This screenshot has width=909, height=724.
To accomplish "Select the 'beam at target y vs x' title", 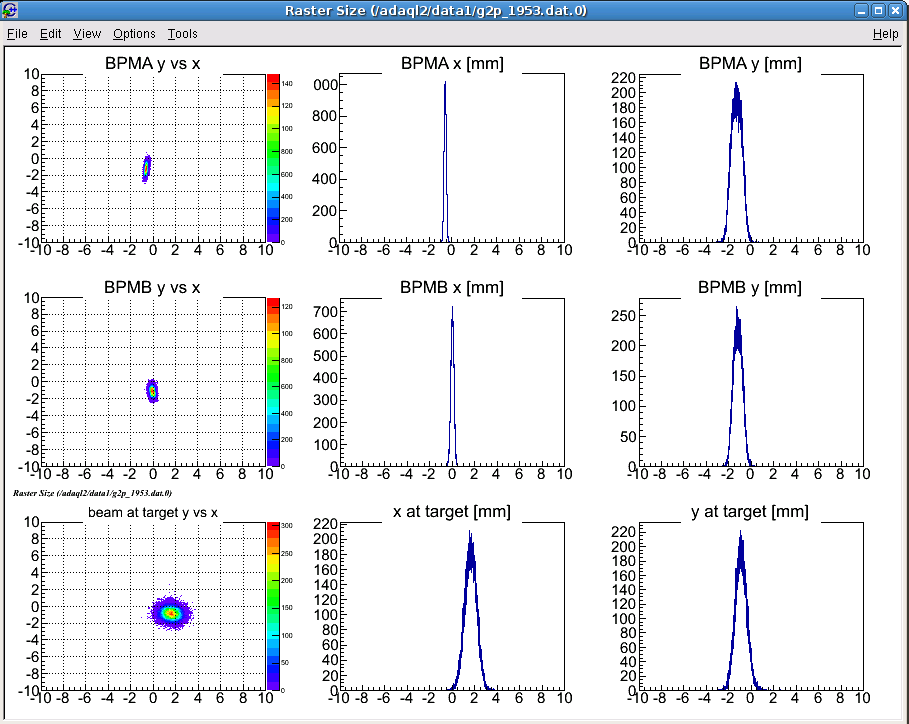I will 152,512.
